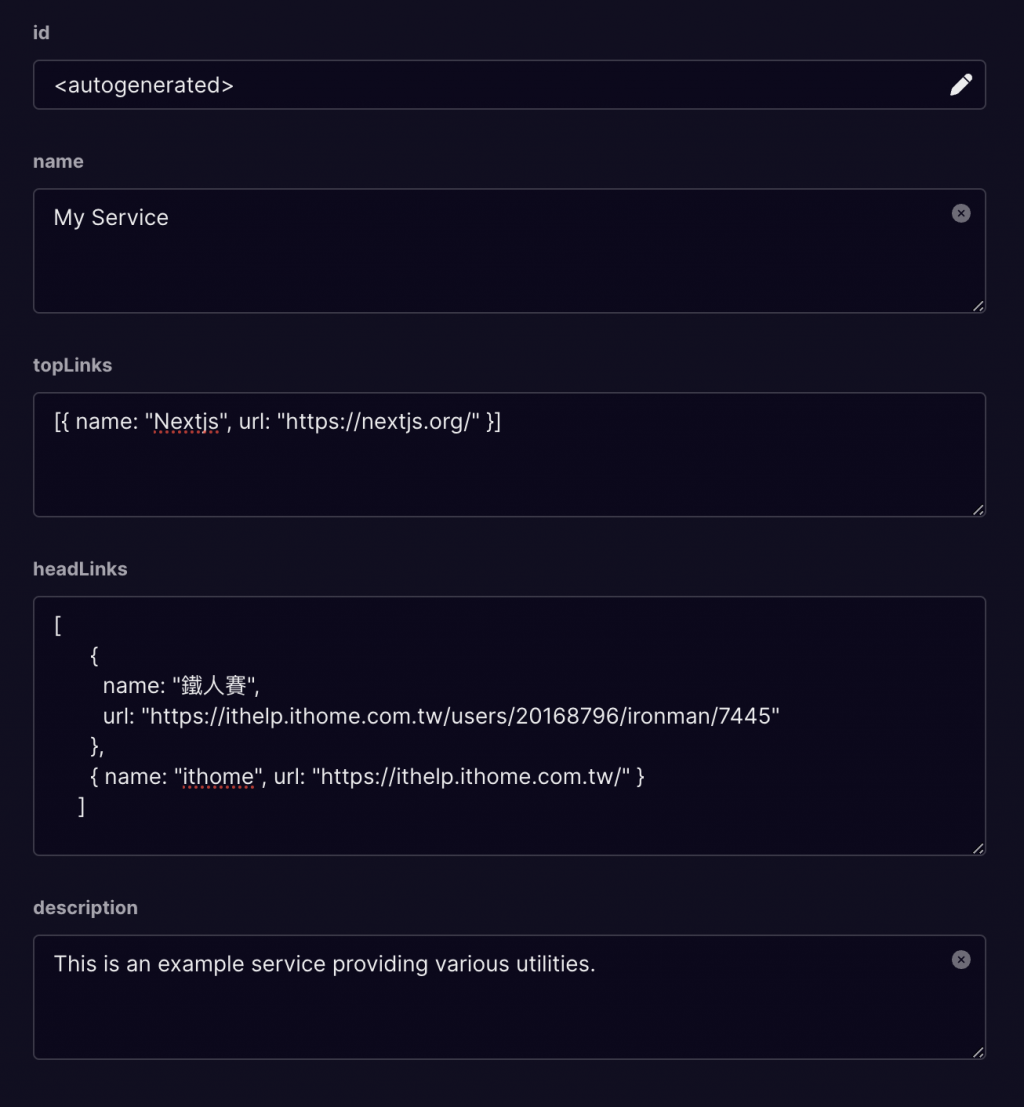Clear the name field with its x icon
The height and width of the screenshot is (1107, 1024).
point(961,213)
